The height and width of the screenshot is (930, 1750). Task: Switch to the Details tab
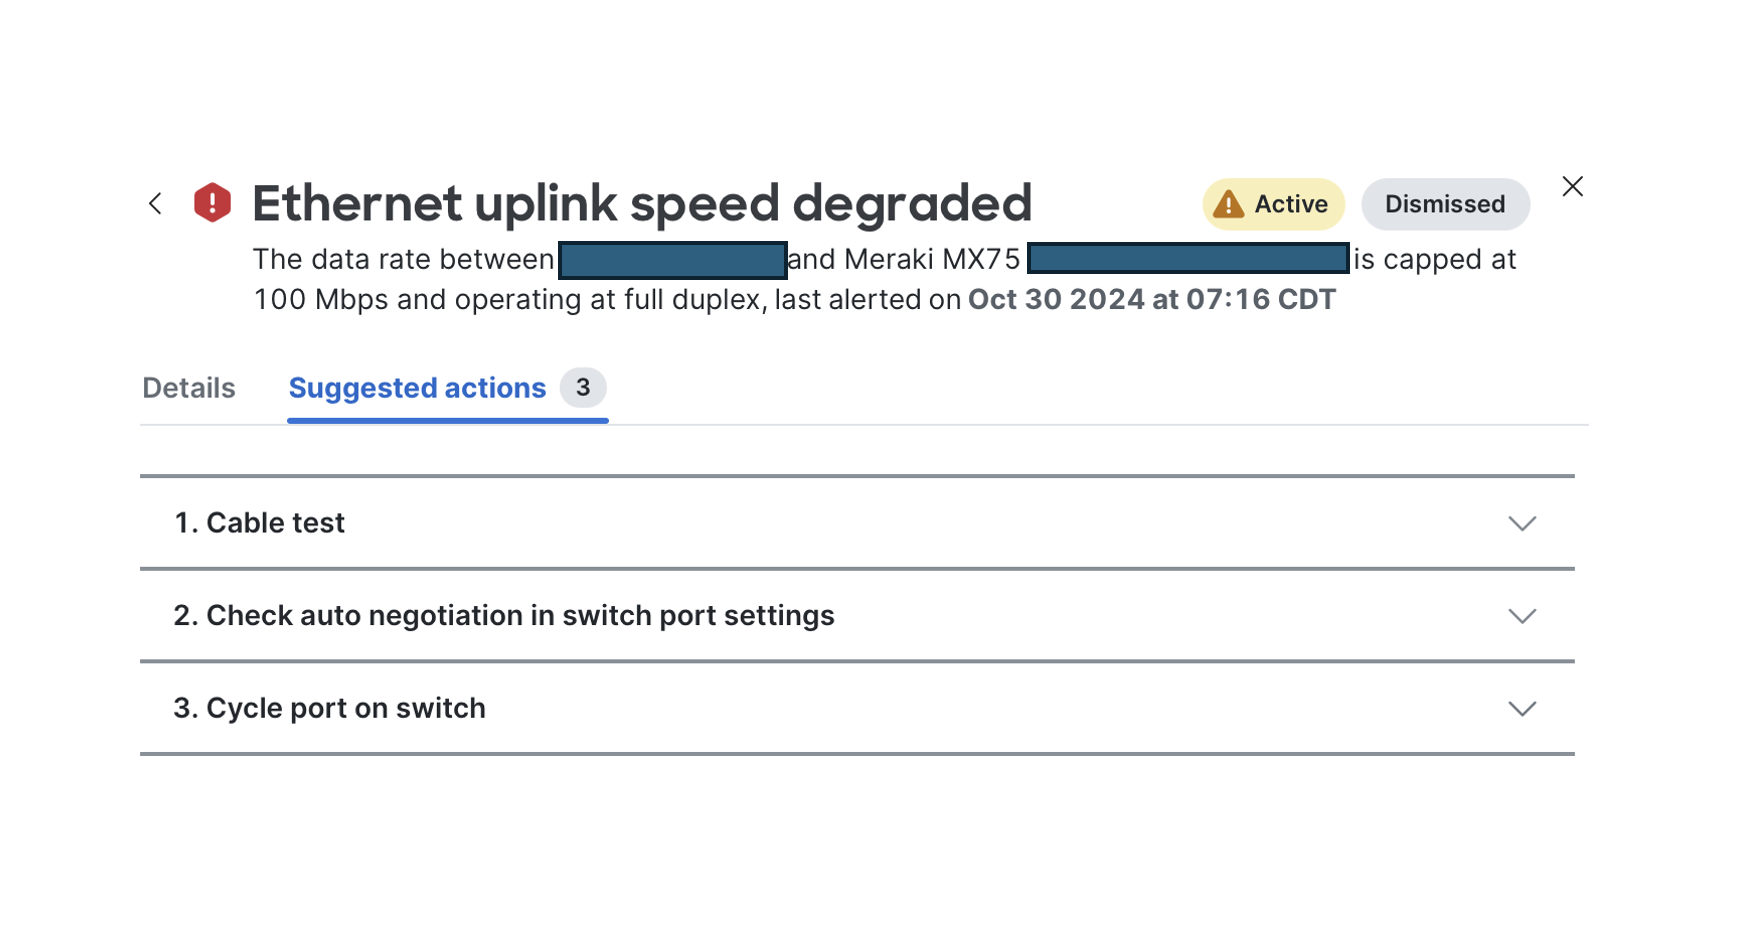188,388
